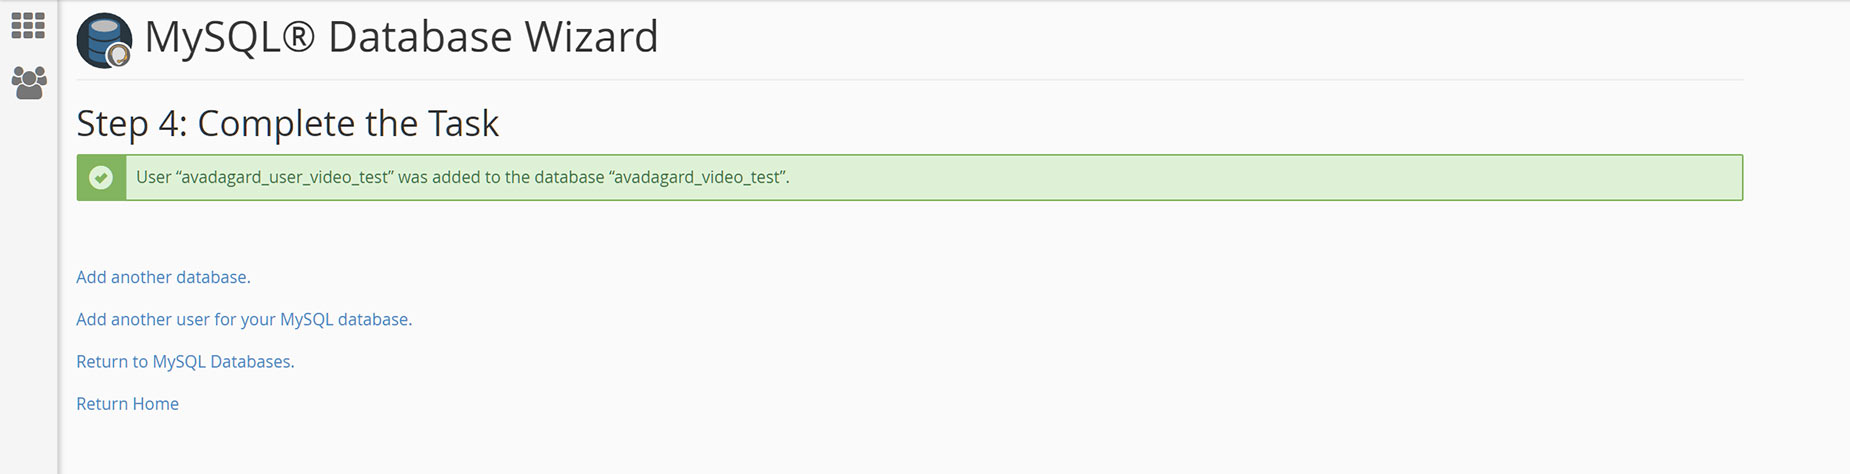Click the horizontal divider below the page title
This screenshot has height=474, width=1850.
(910, 79)
